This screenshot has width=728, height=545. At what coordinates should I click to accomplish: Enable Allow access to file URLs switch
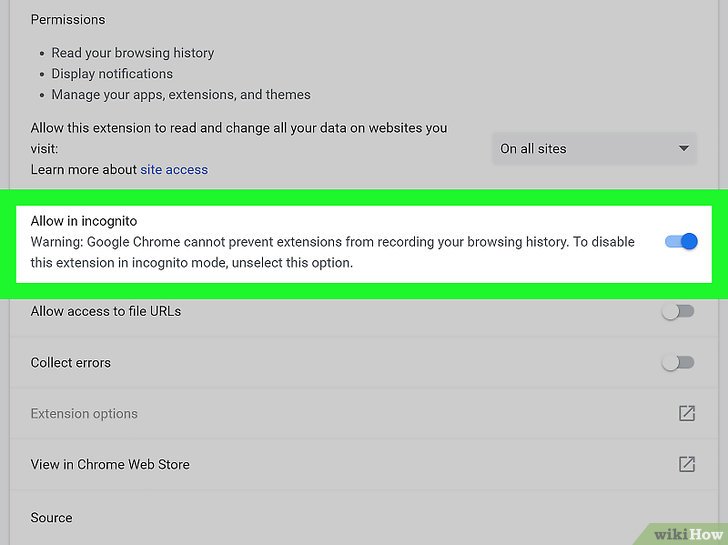click(678, 311)
